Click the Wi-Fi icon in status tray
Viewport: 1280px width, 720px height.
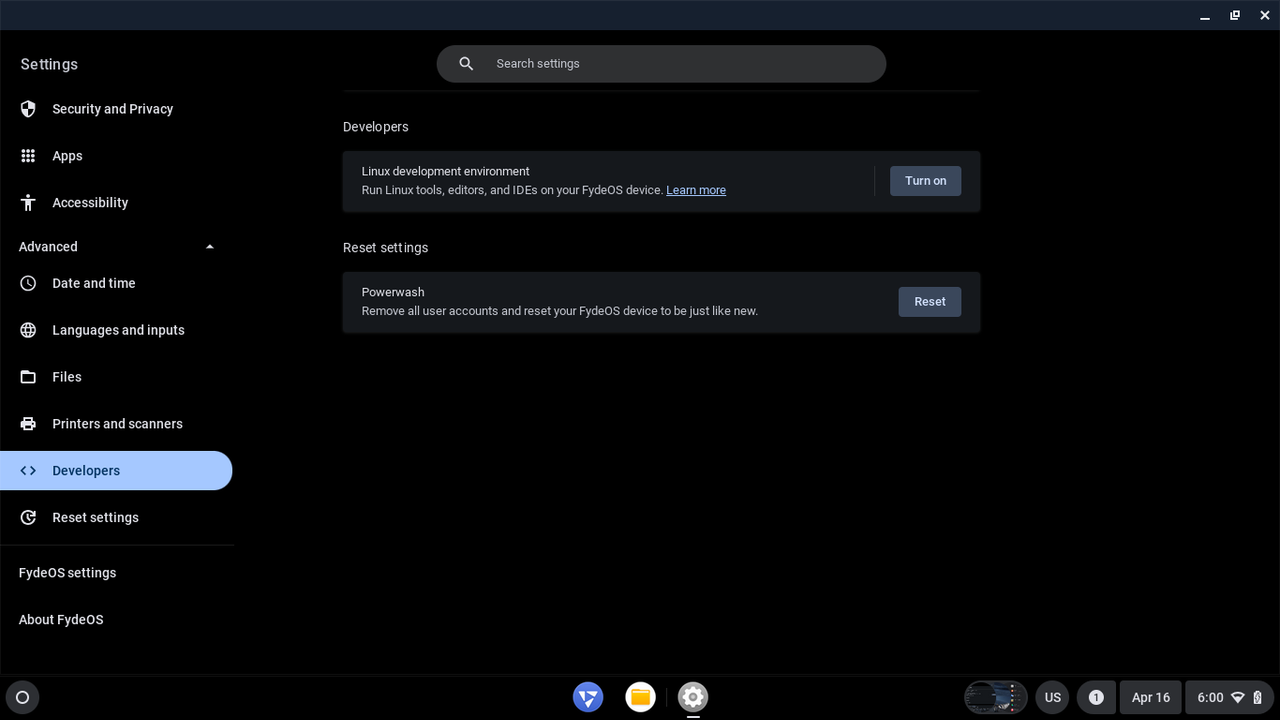pyautogui.click(x=1237, y=697)
